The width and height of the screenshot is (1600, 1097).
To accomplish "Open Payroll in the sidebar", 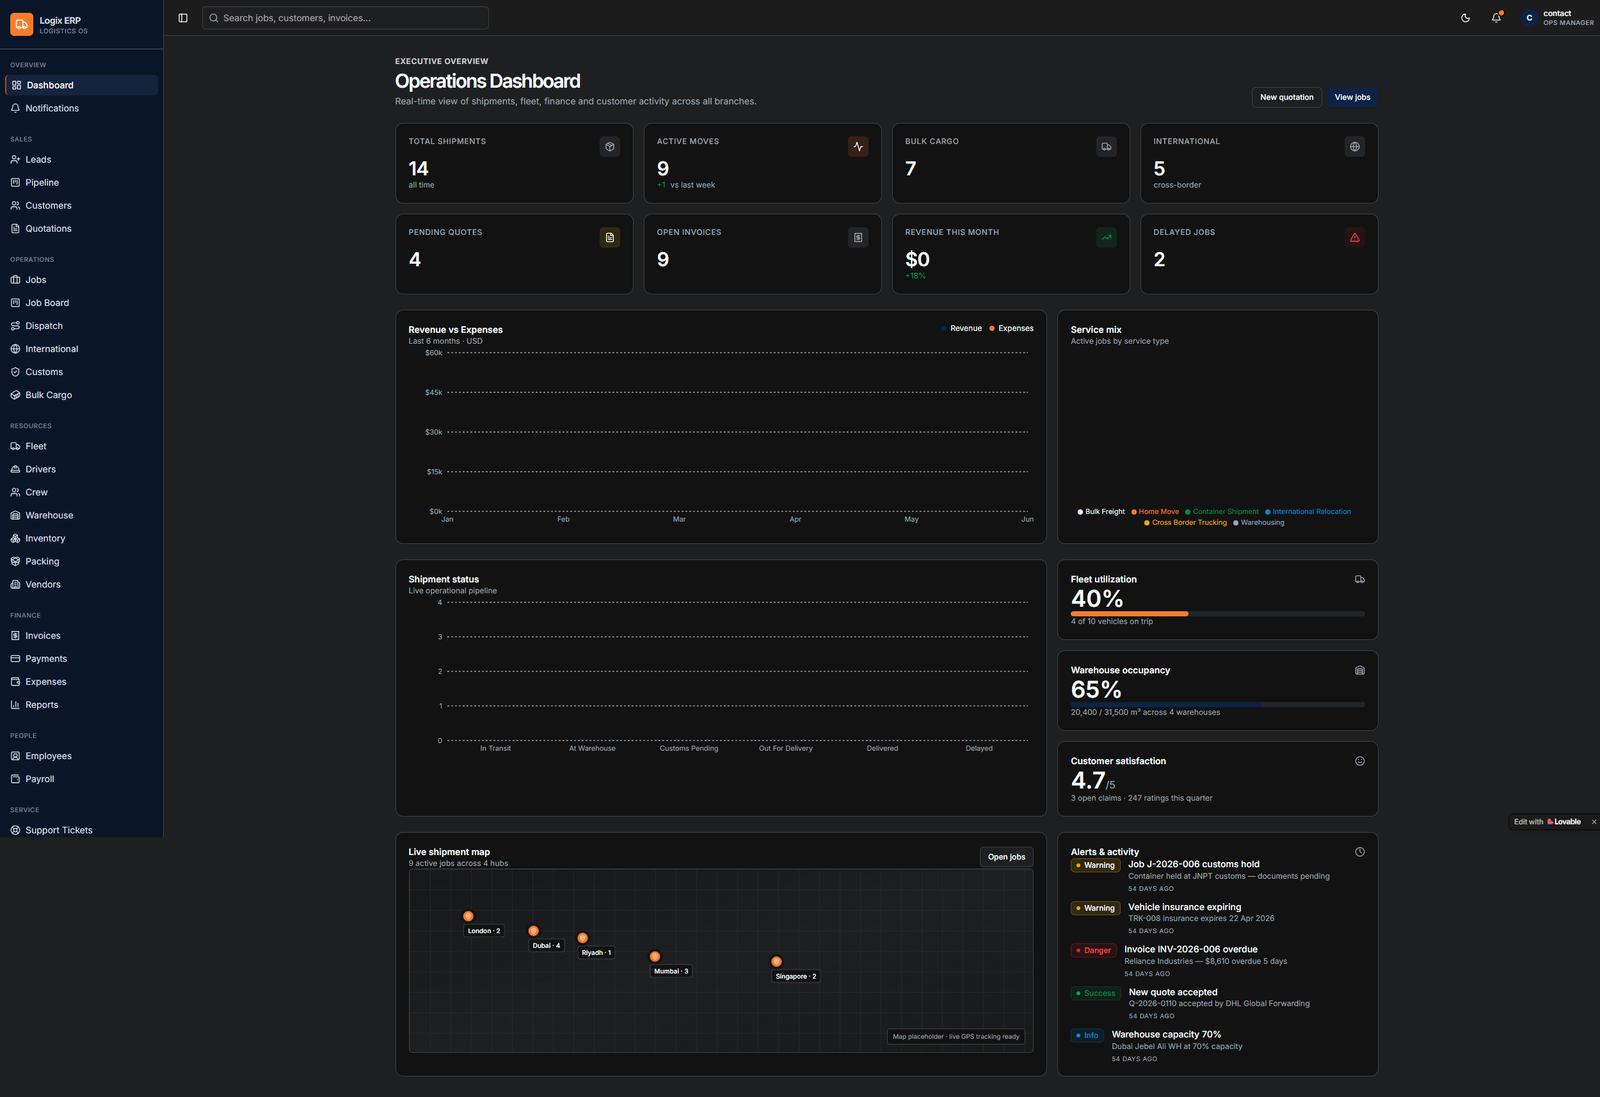I will (82, 779).
